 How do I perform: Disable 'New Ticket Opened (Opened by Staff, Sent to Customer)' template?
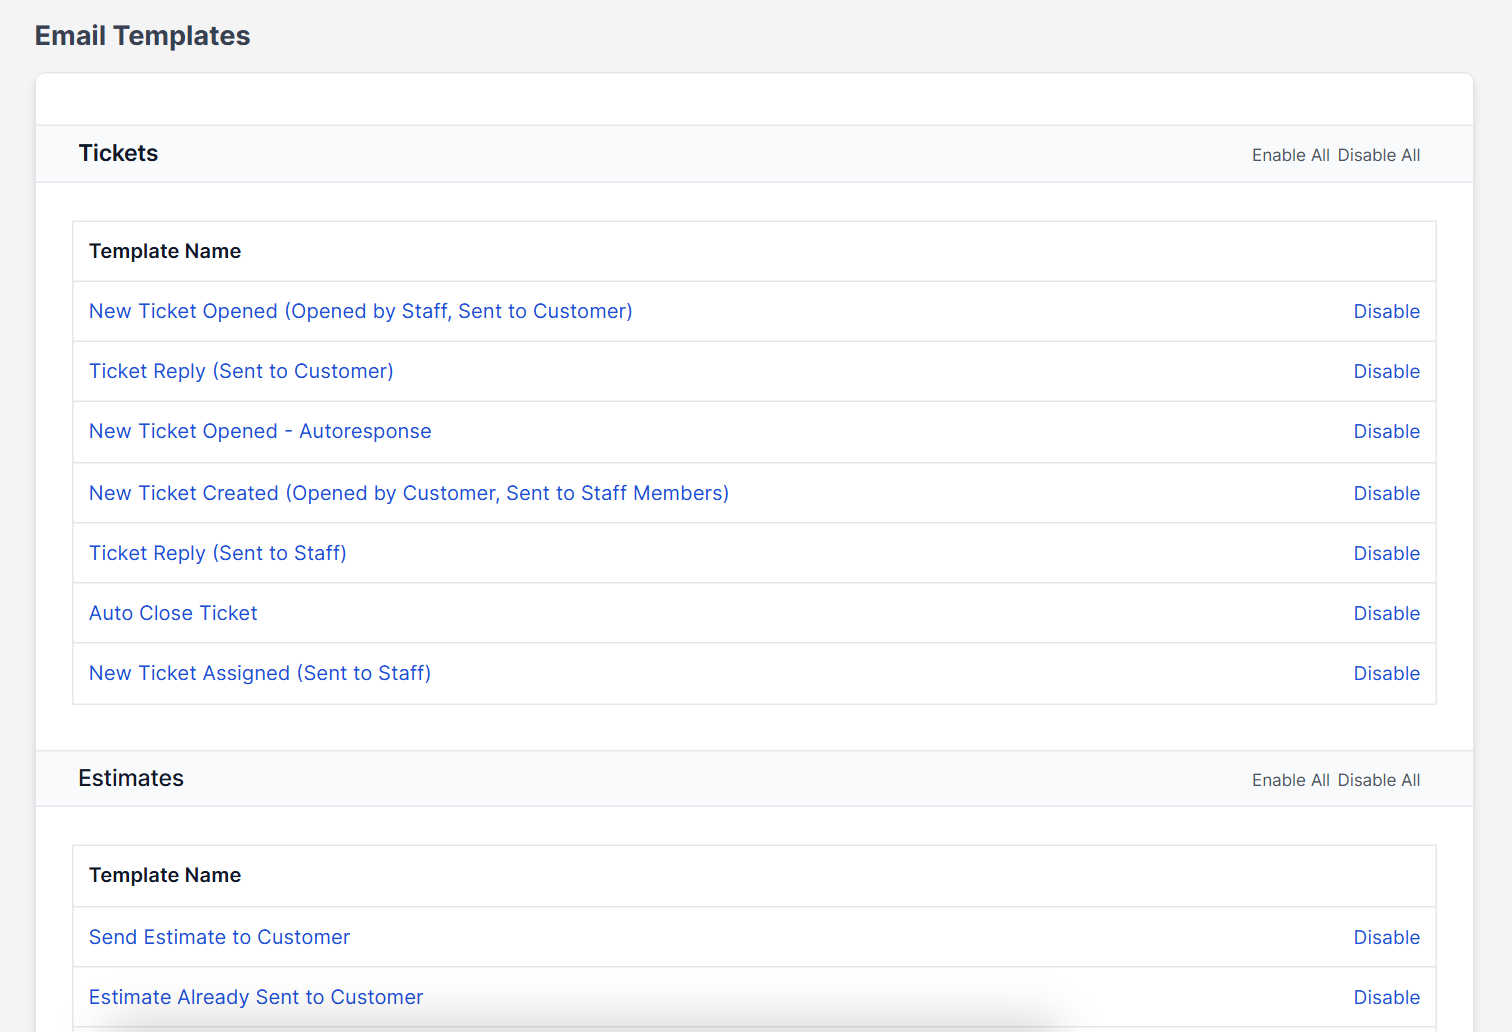pos(1387,311)
